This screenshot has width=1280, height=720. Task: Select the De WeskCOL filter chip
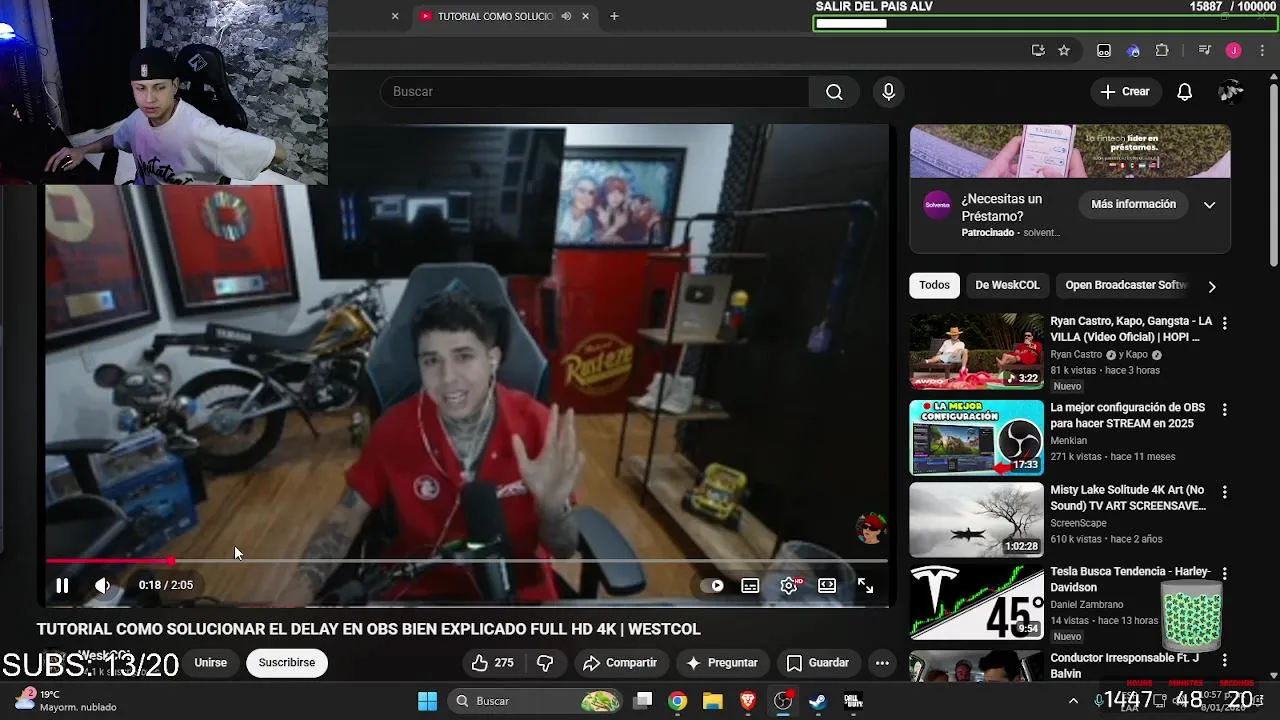[1007, 285]
